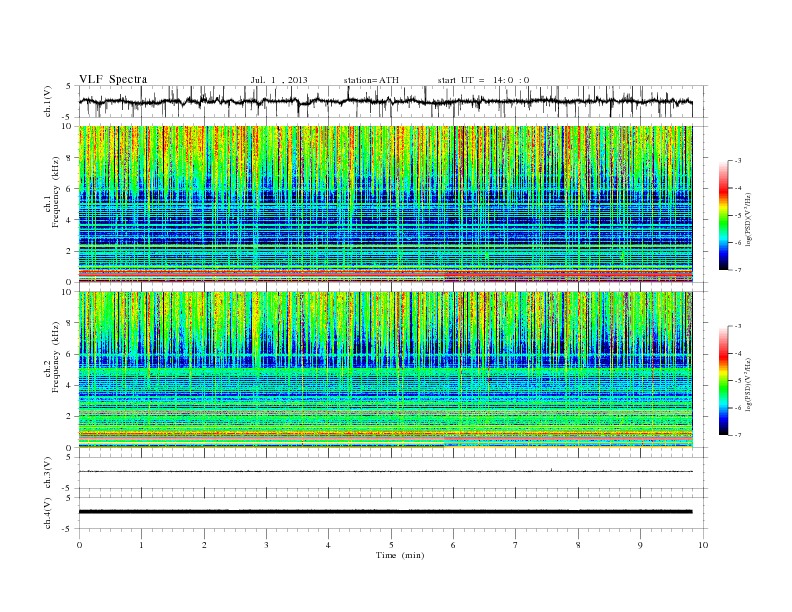This screenshot has height=612, width=792.
Task: Select the "ch.3(V)" axis label
Action: point(47,473)
